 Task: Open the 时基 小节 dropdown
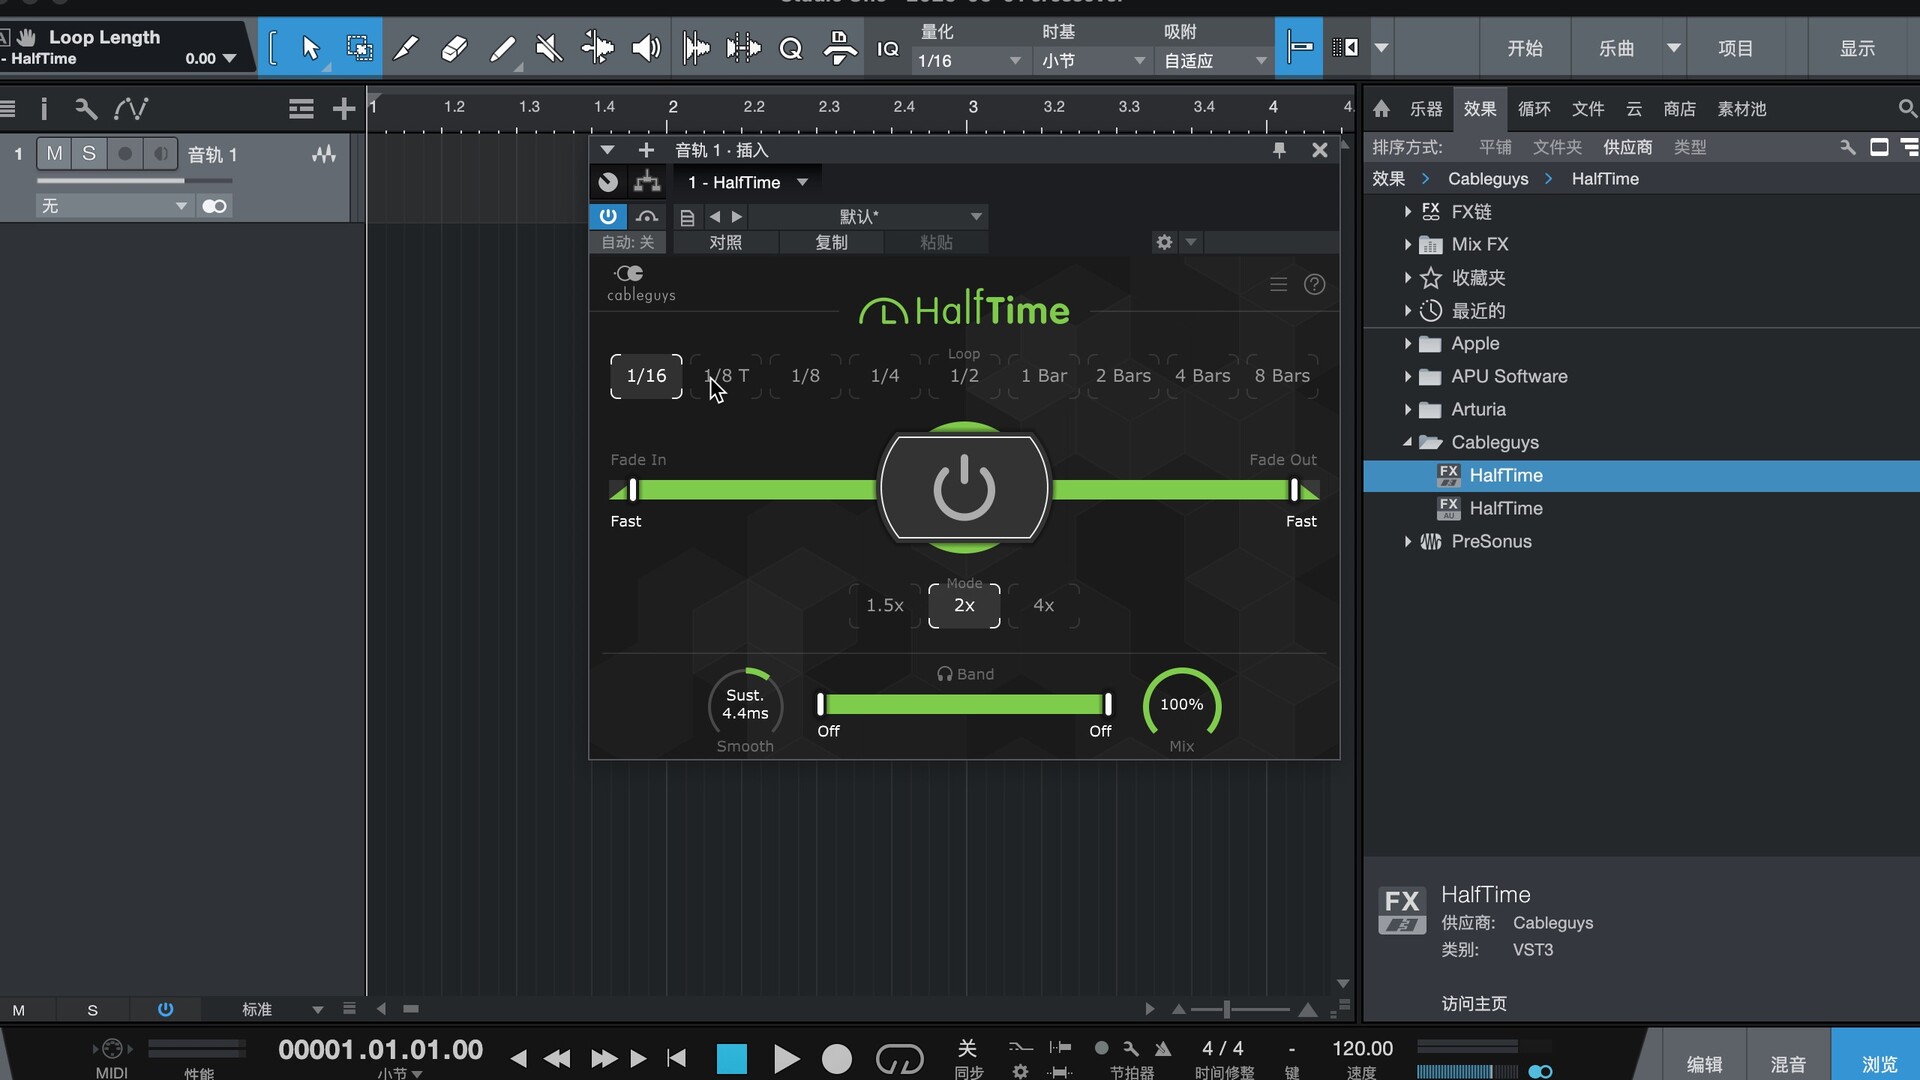pyautogui.click(x=1093, y=61)
